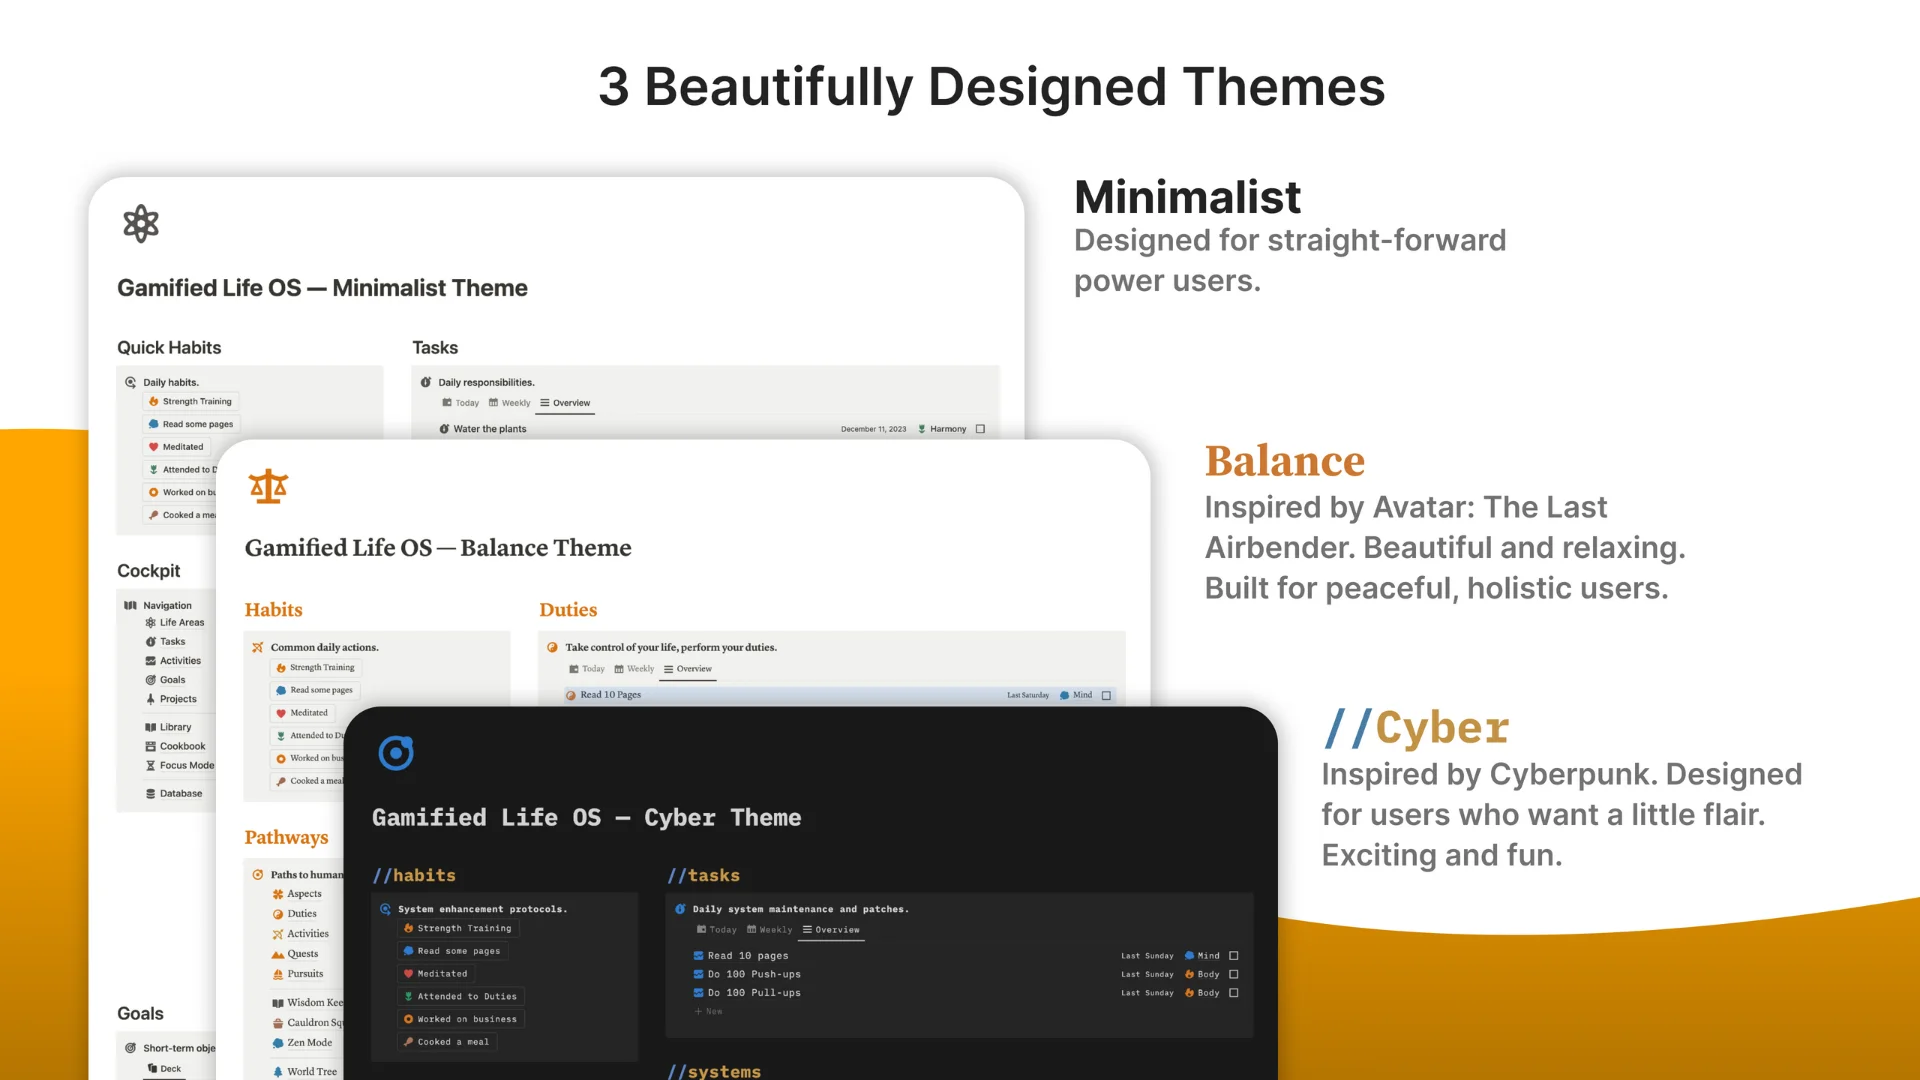Open the Database link in Cockpit
This screenshot has width=1920, height=1080.
[180, 793]
